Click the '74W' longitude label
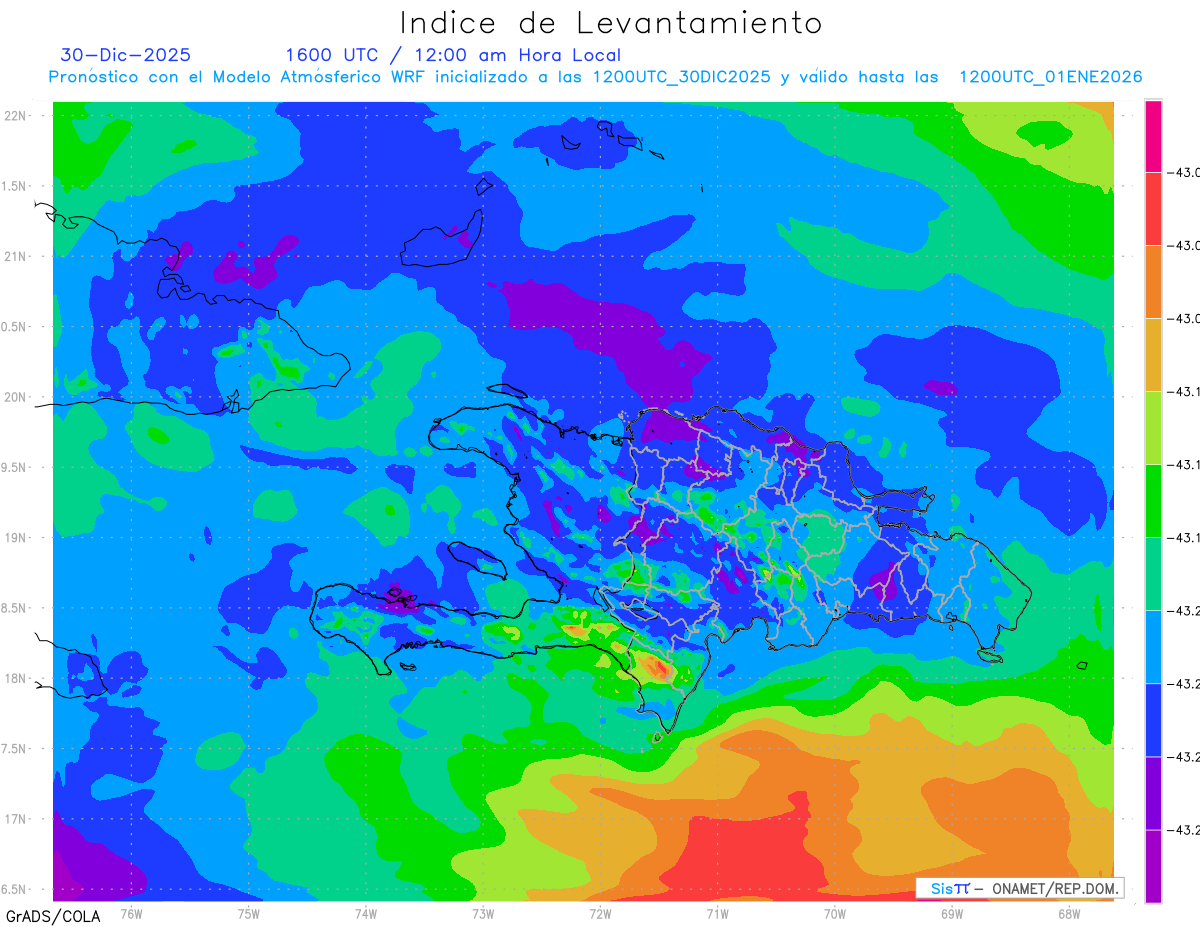1200x927 pixels. pos(366,912)
